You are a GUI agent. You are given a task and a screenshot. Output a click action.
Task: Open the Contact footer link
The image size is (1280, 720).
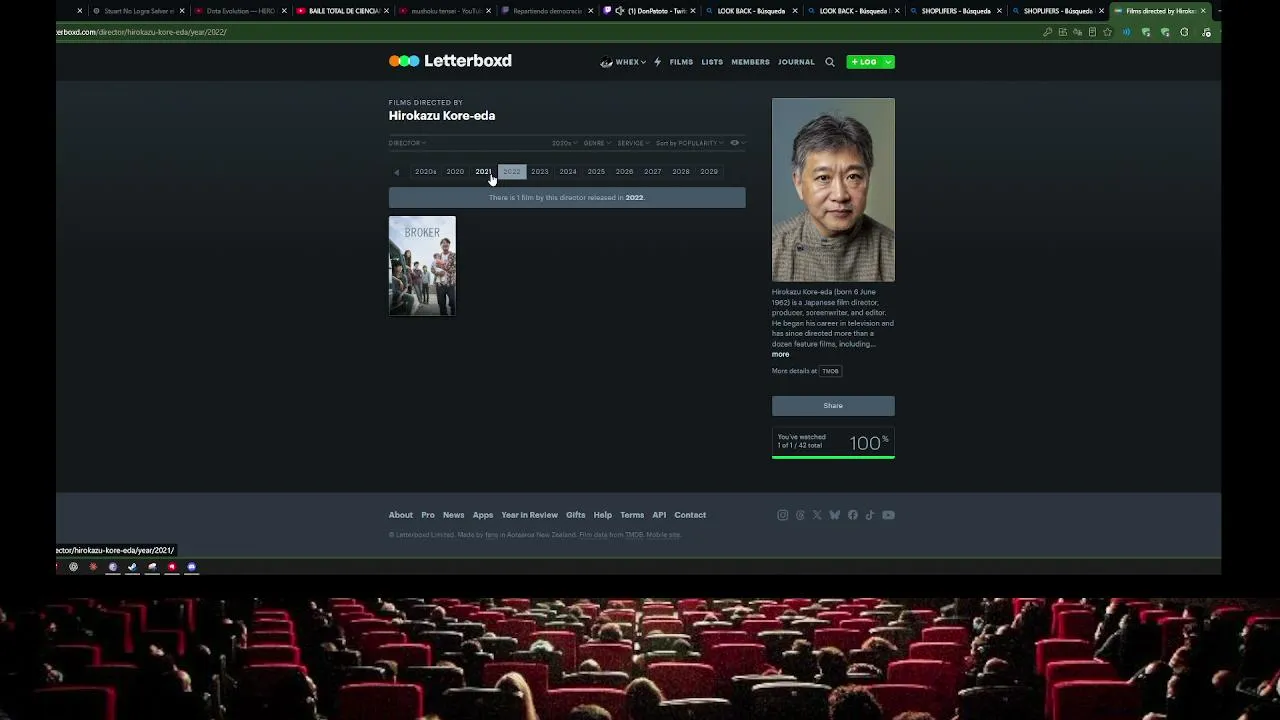[x=690, y=515]
